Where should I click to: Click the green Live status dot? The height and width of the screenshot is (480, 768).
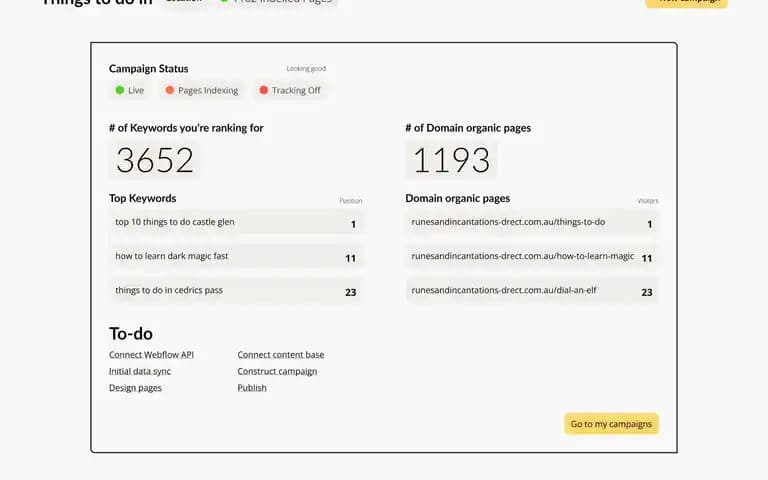(120, 90)
